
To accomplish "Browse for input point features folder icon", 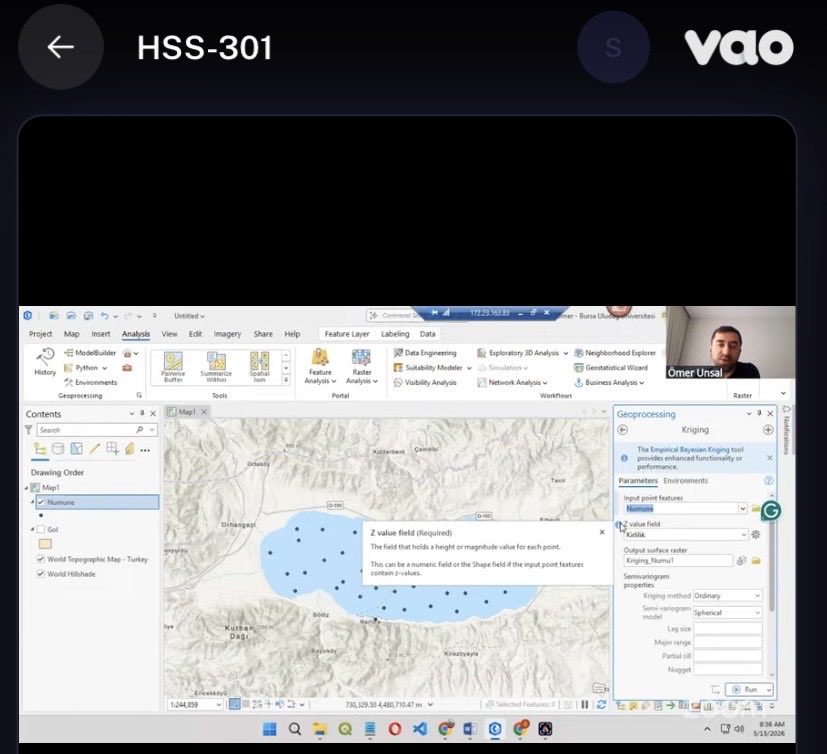I will point(756,508).
